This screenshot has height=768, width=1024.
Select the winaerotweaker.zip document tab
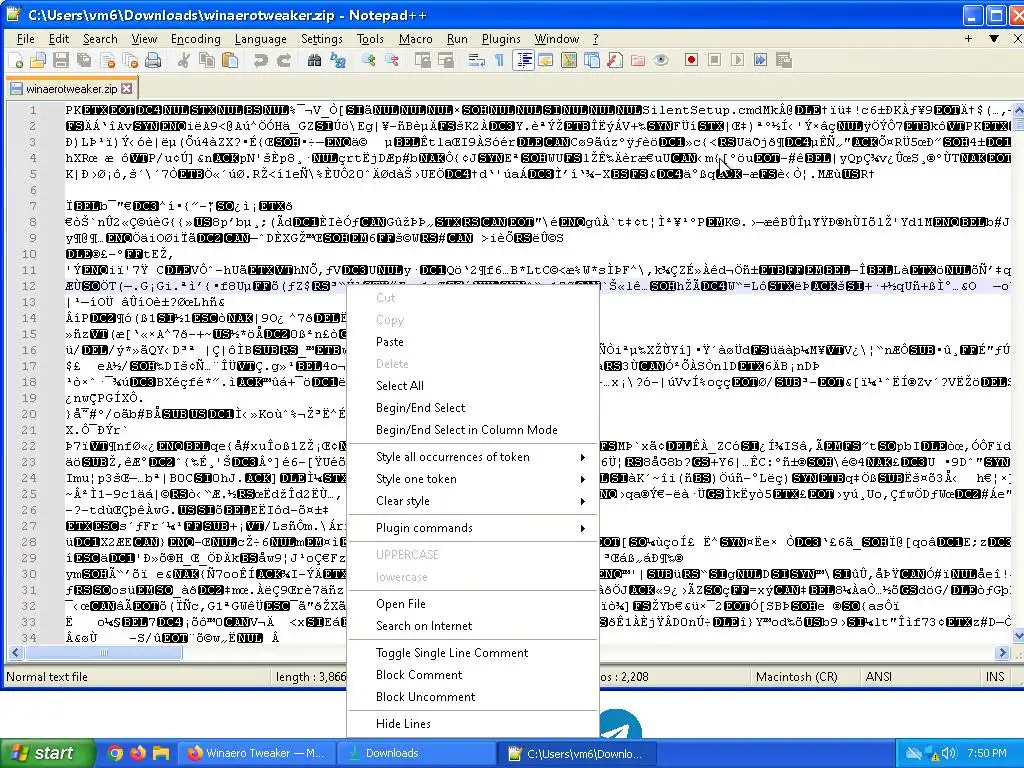(x=71, y=89)
